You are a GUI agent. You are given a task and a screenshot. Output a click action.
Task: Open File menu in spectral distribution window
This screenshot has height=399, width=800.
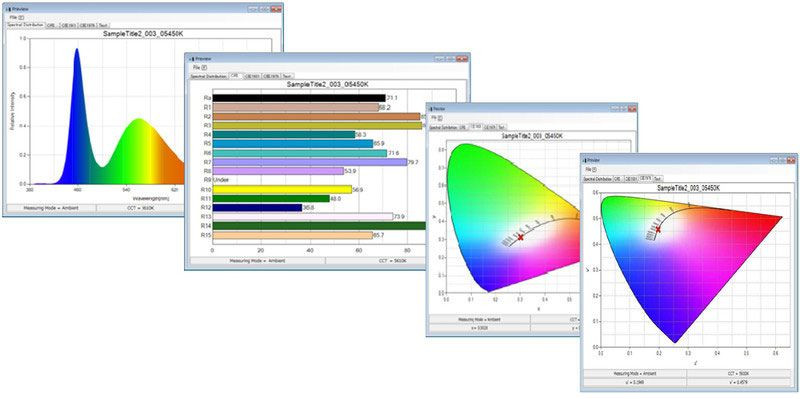(13, 17)
